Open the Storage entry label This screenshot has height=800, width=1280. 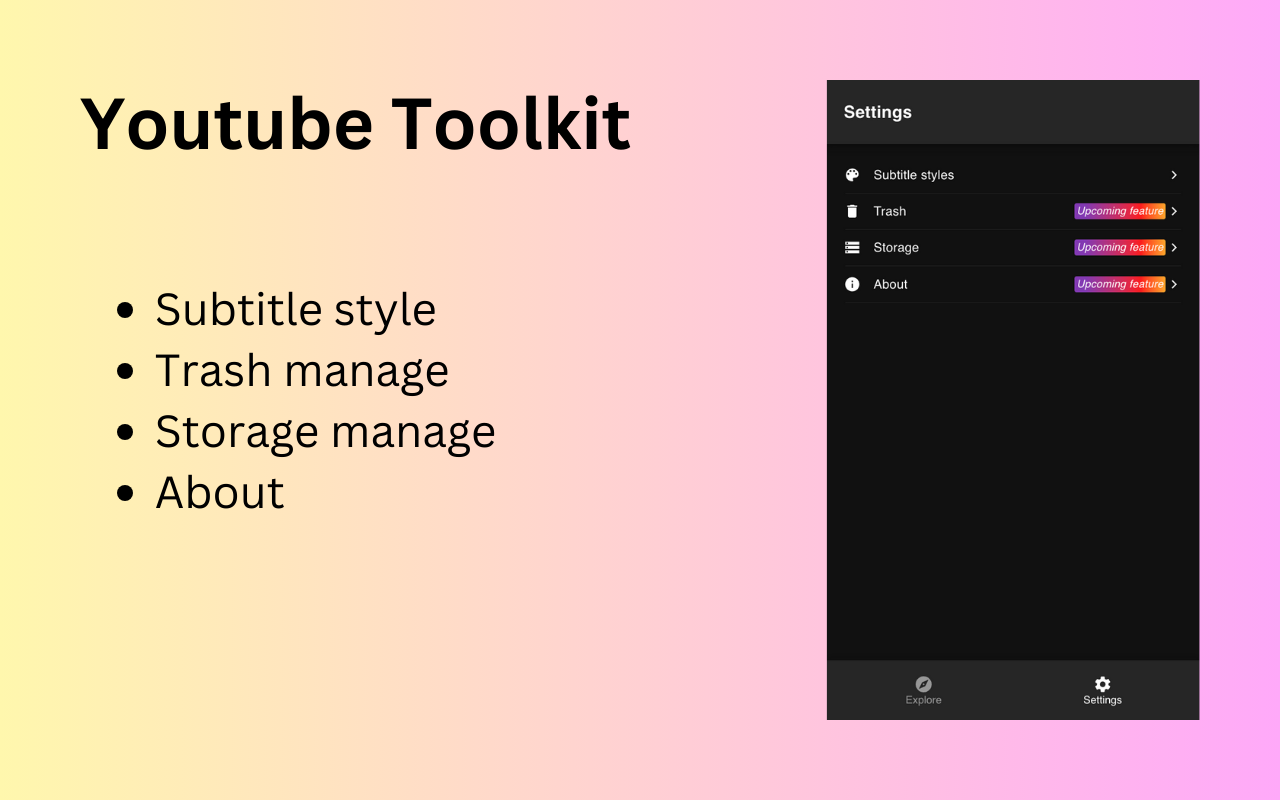click(x=895, y=247)
